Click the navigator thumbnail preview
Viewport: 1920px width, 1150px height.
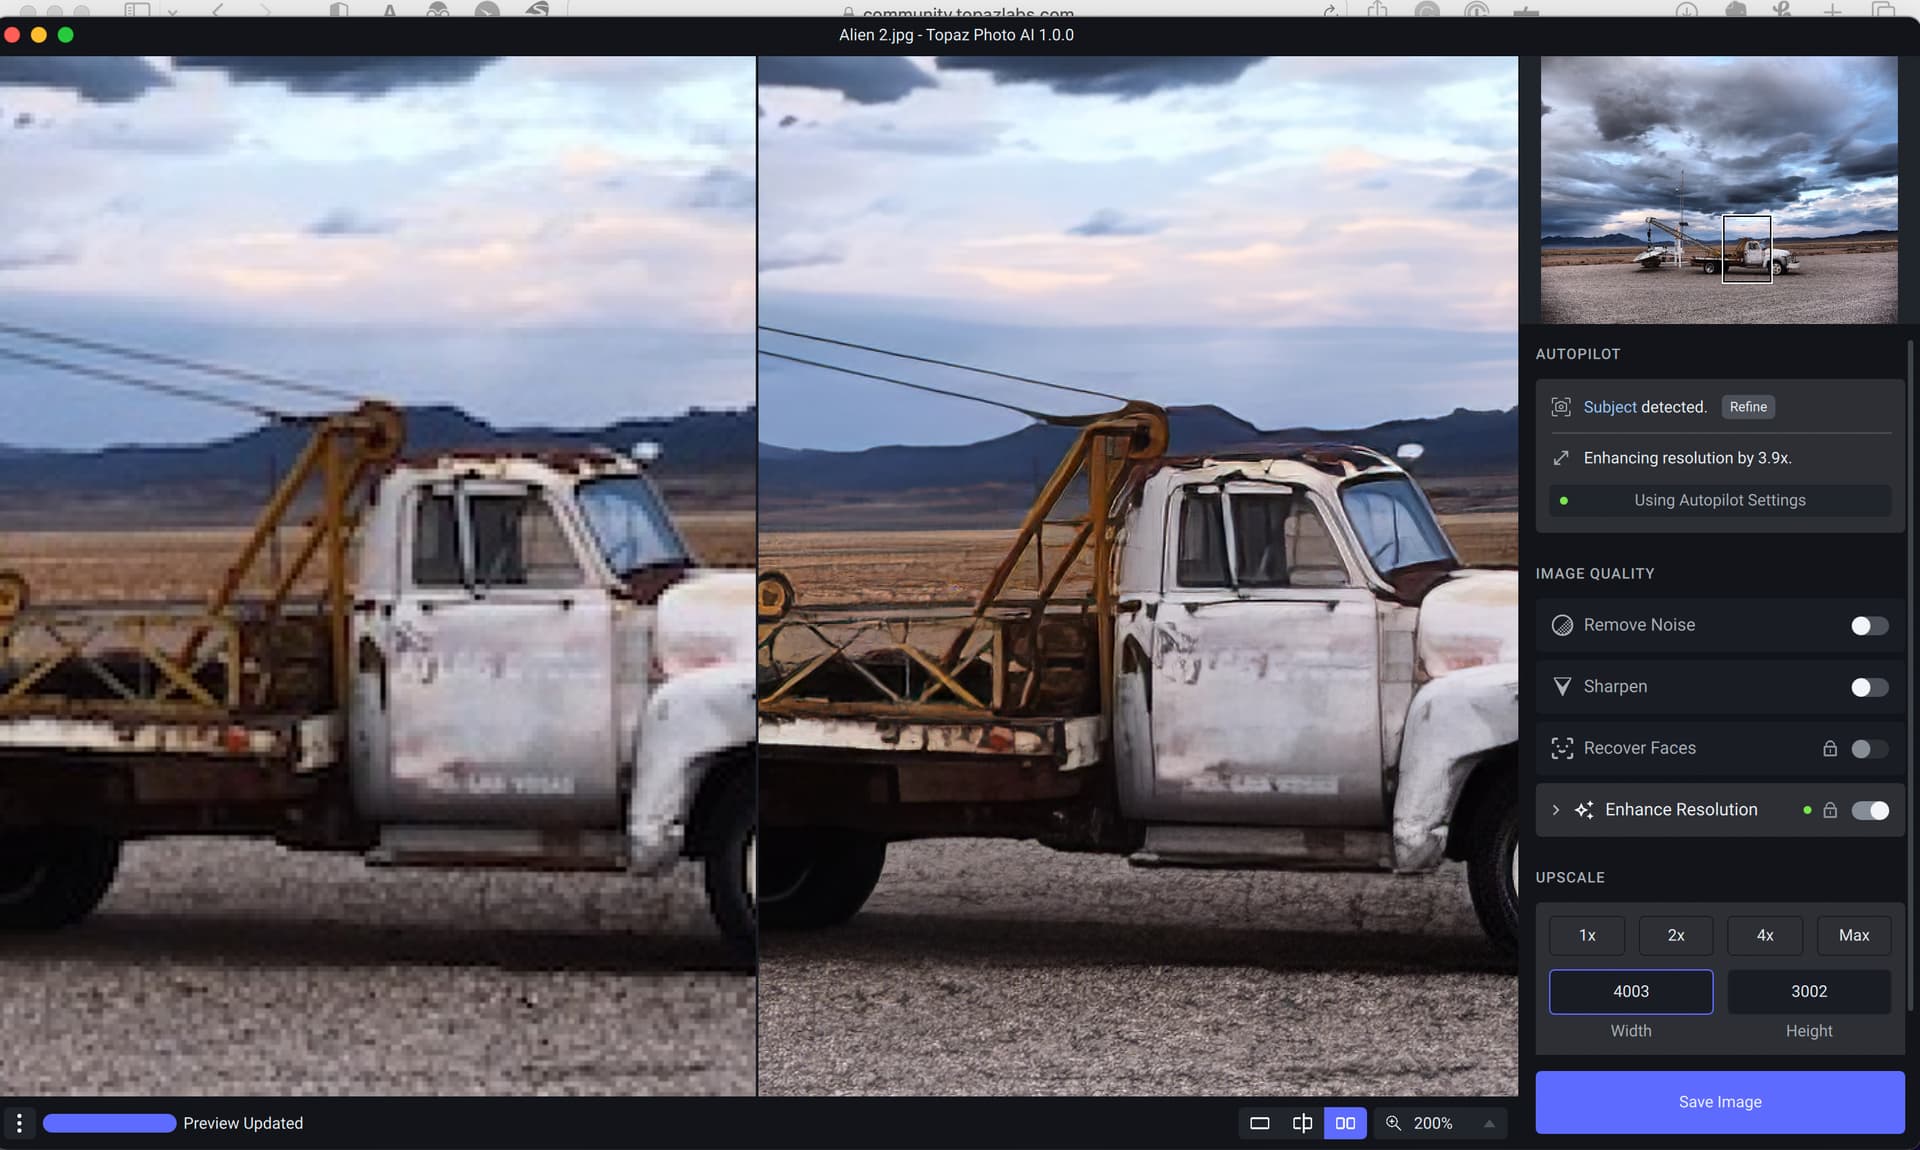(x=1718, y=190)
